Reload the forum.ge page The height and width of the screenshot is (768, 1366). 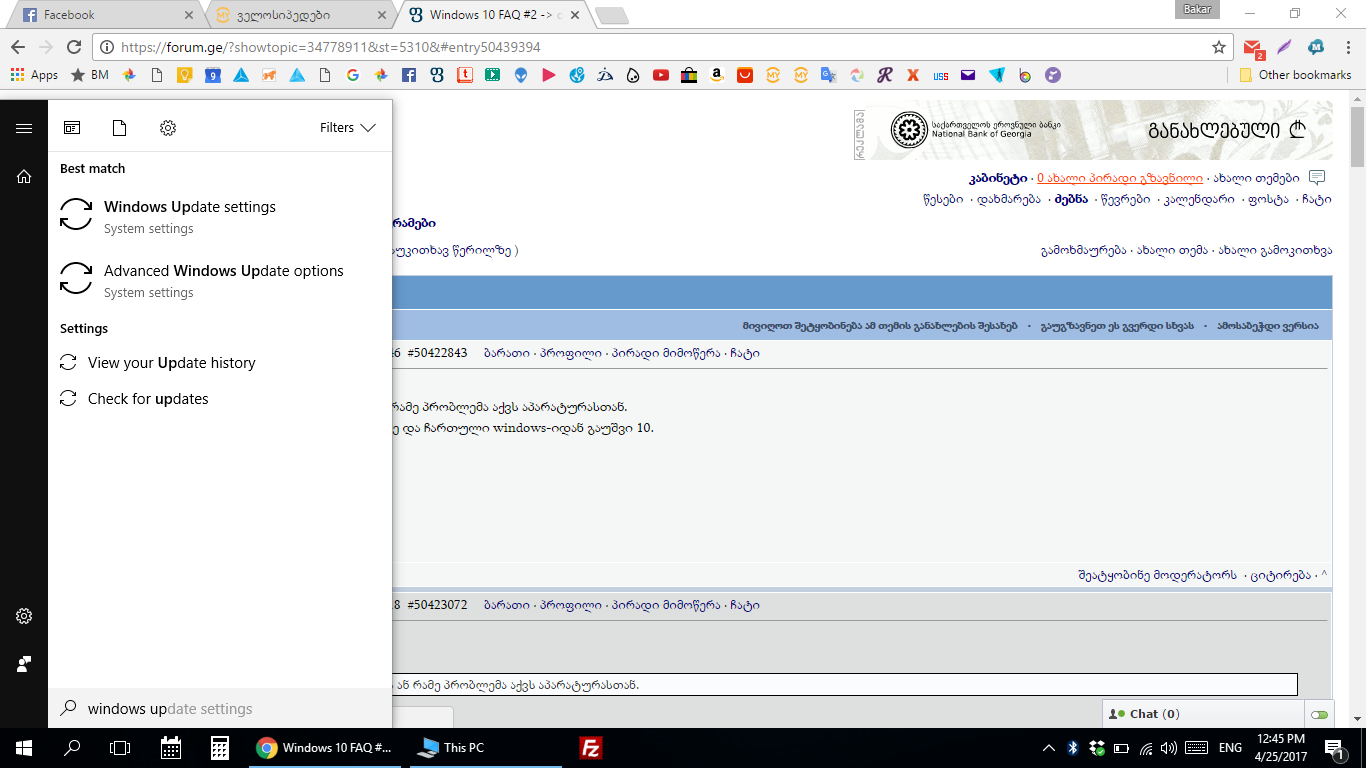click(74, 47)
